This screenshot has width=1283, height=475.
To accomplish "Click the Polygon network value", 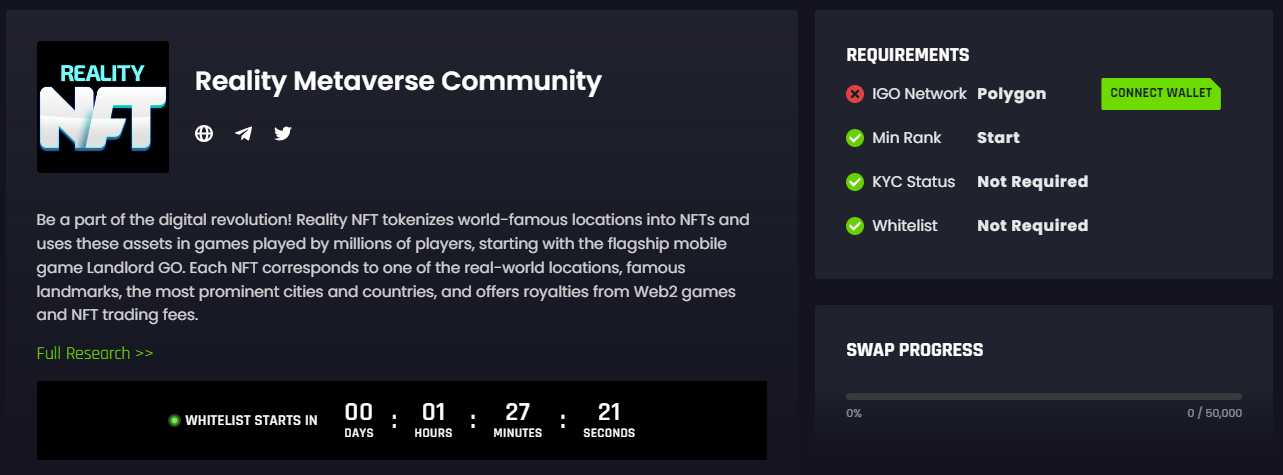I will [x=1011, y=94].
